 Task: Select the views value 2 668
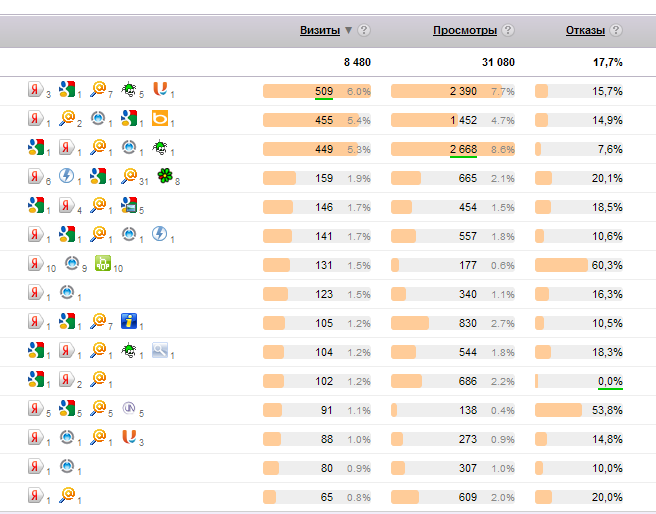[x=463, y=149]
